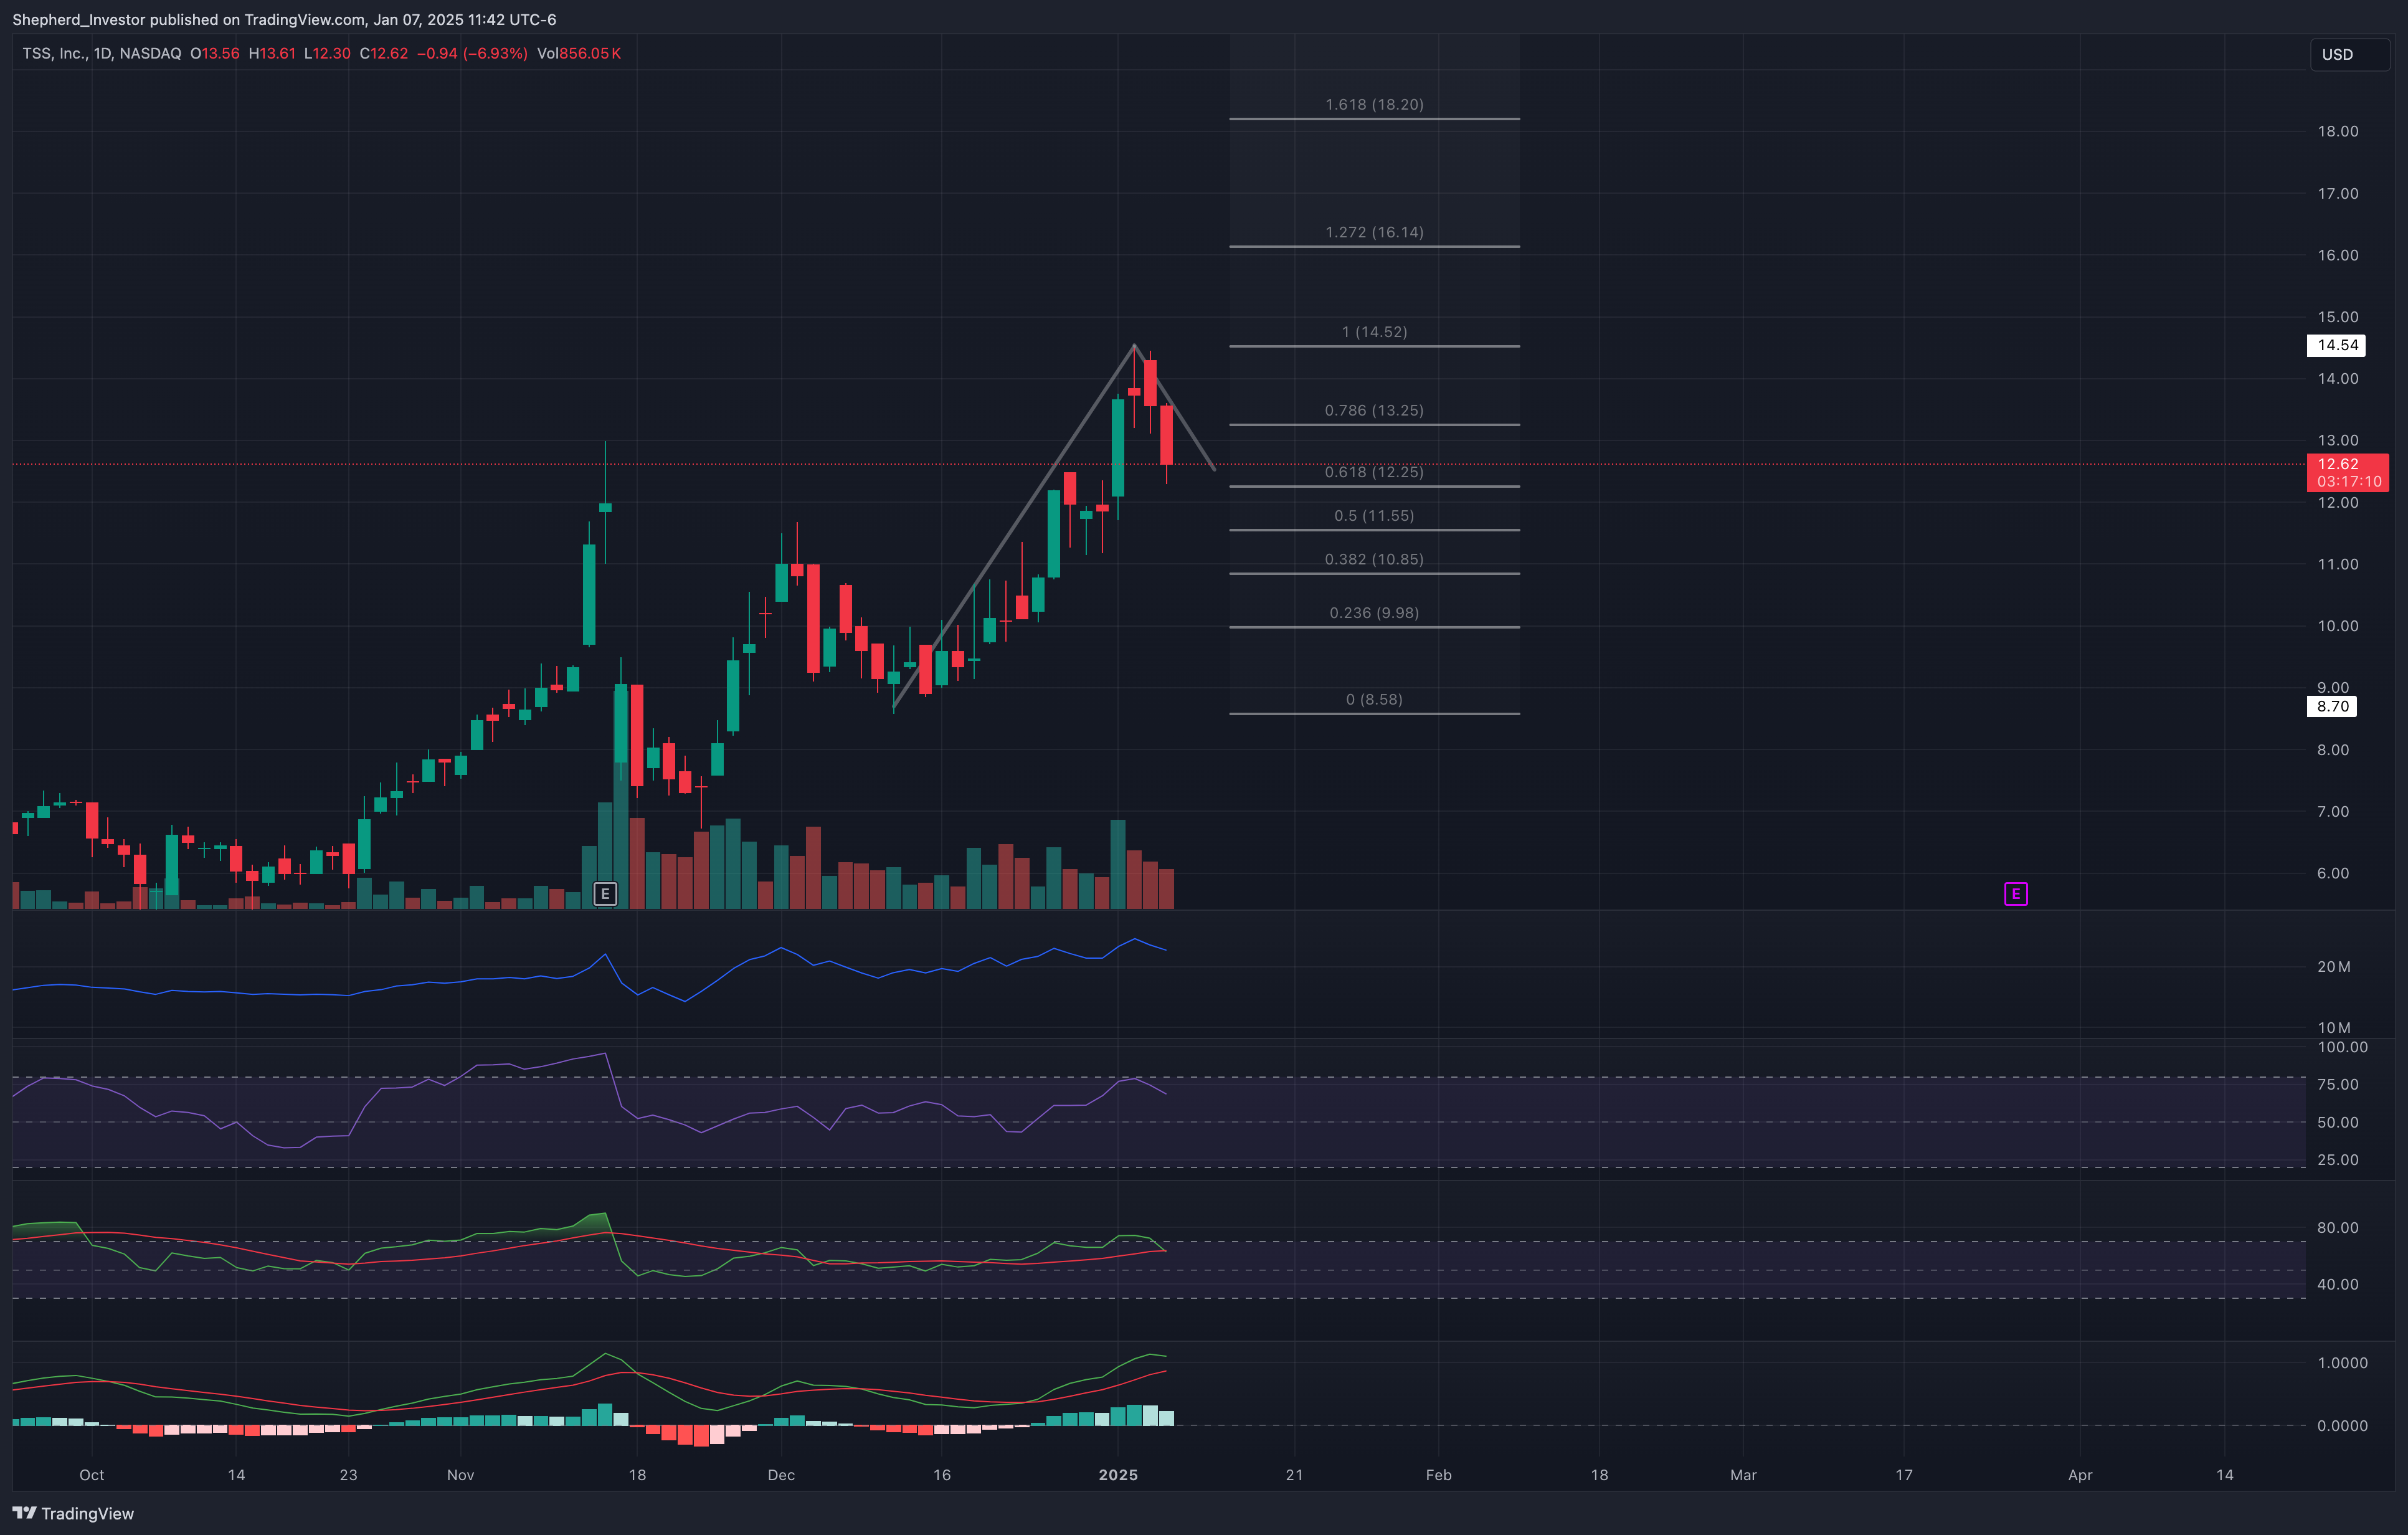Click the 20M volume indicator axis label
The height and width of the screenshot is (1535, 2408).
point(2334,966)
